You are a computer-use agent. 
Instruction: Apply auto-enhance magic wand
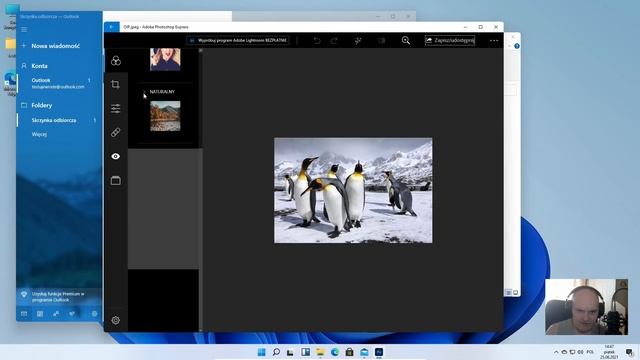tap(358, 40)
